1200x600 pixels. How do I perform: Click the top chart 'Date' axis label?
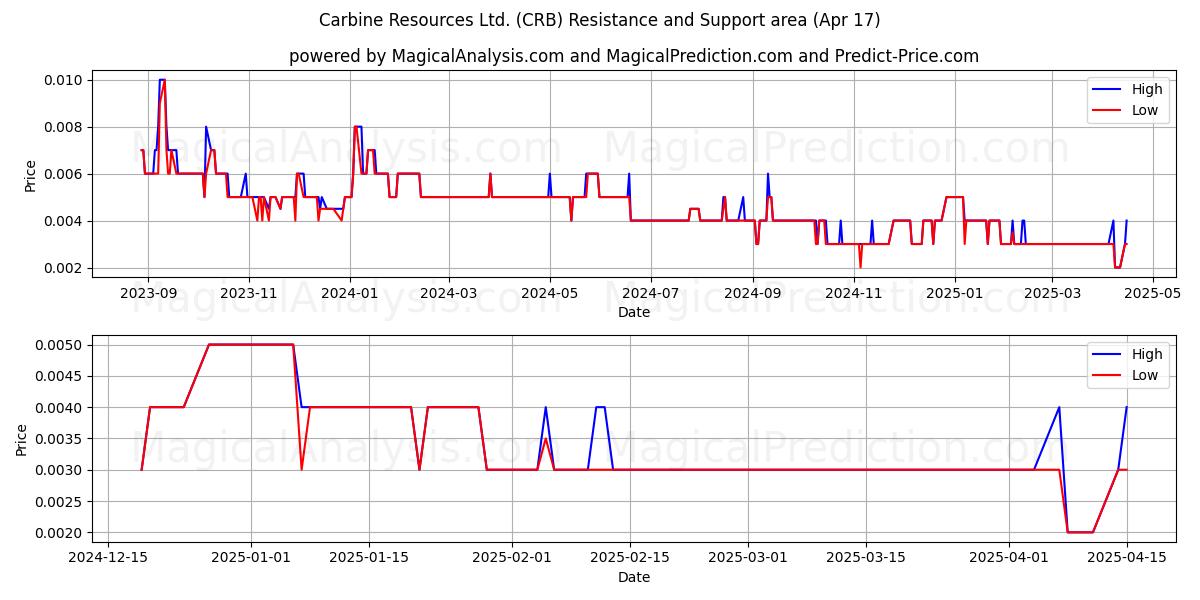click(634, 312)
